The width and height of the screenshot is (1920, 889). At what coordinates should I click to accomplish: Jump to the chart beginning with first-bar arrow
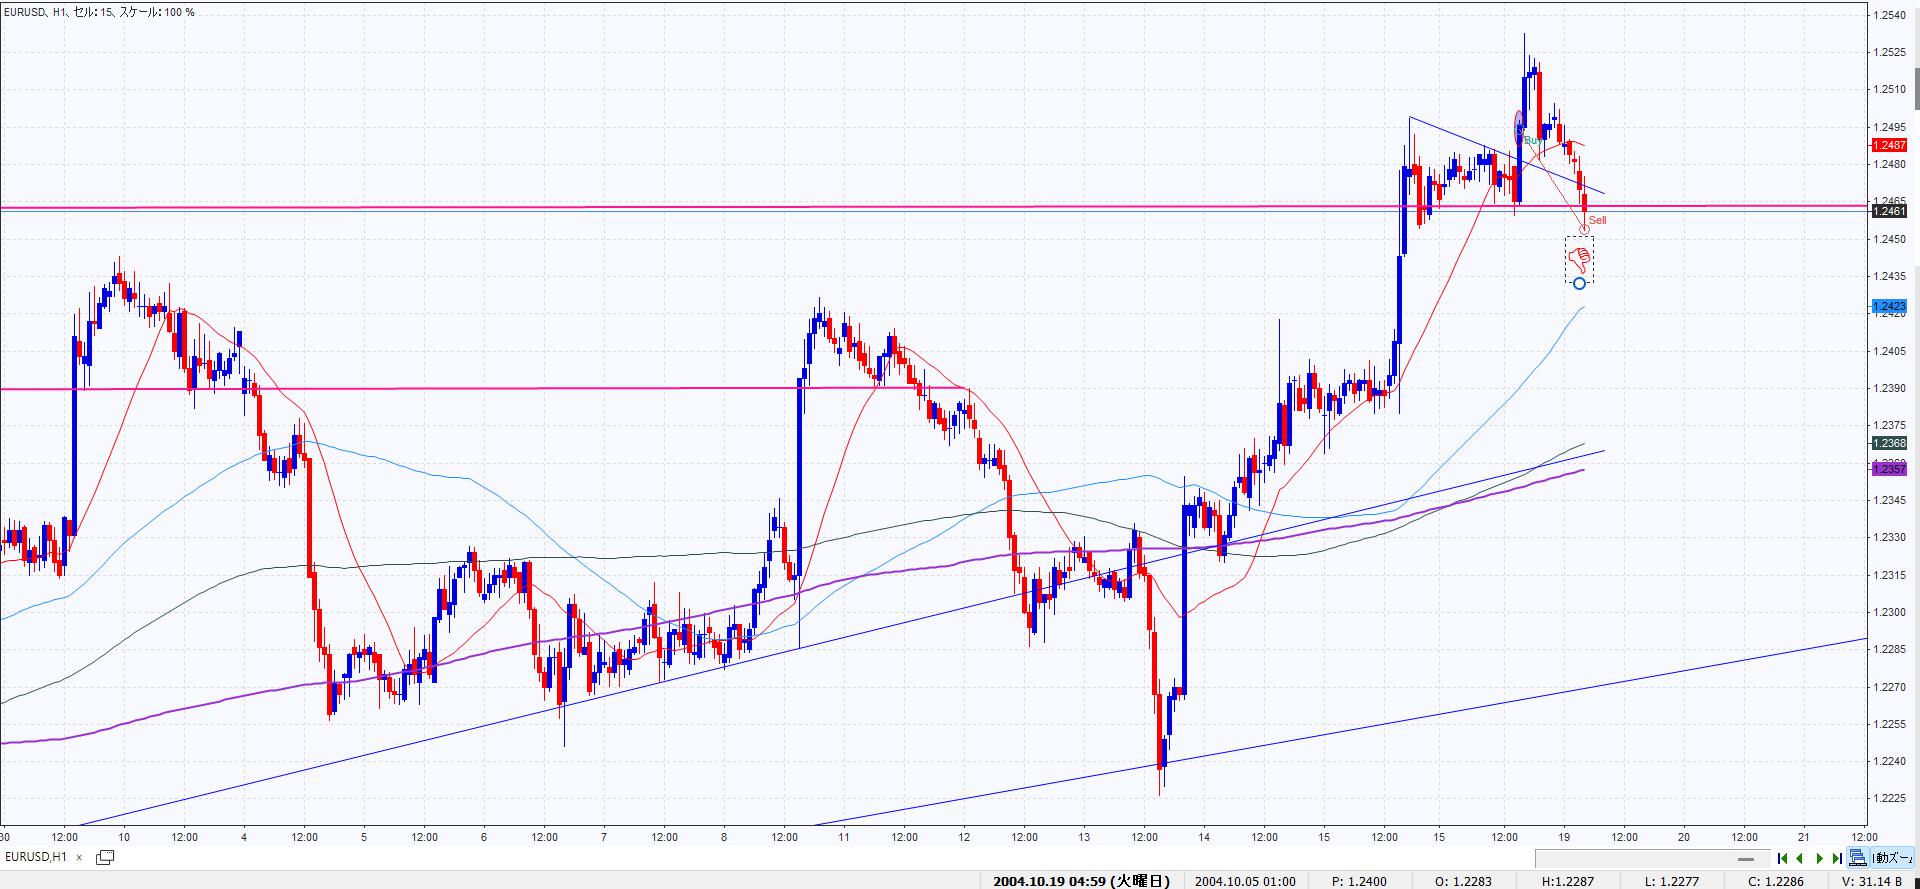pos(1782,858)
